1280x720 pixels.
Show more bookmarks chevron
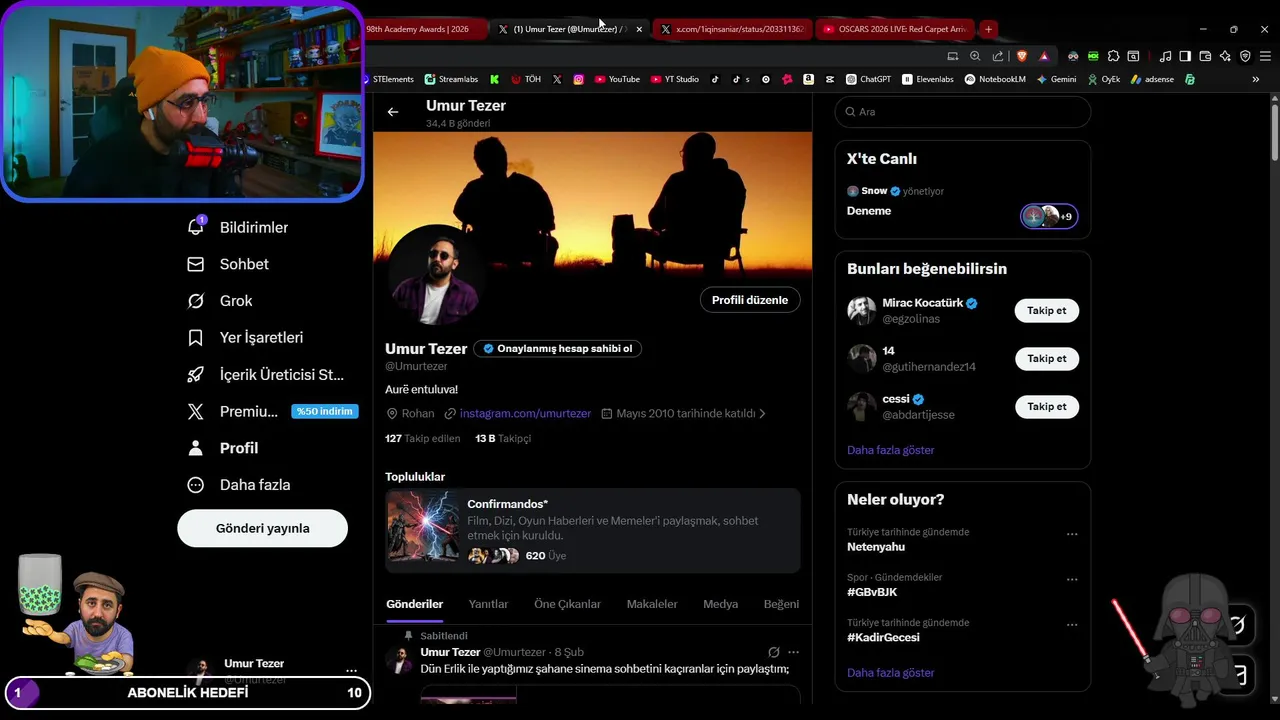[x=1256, y=79]
